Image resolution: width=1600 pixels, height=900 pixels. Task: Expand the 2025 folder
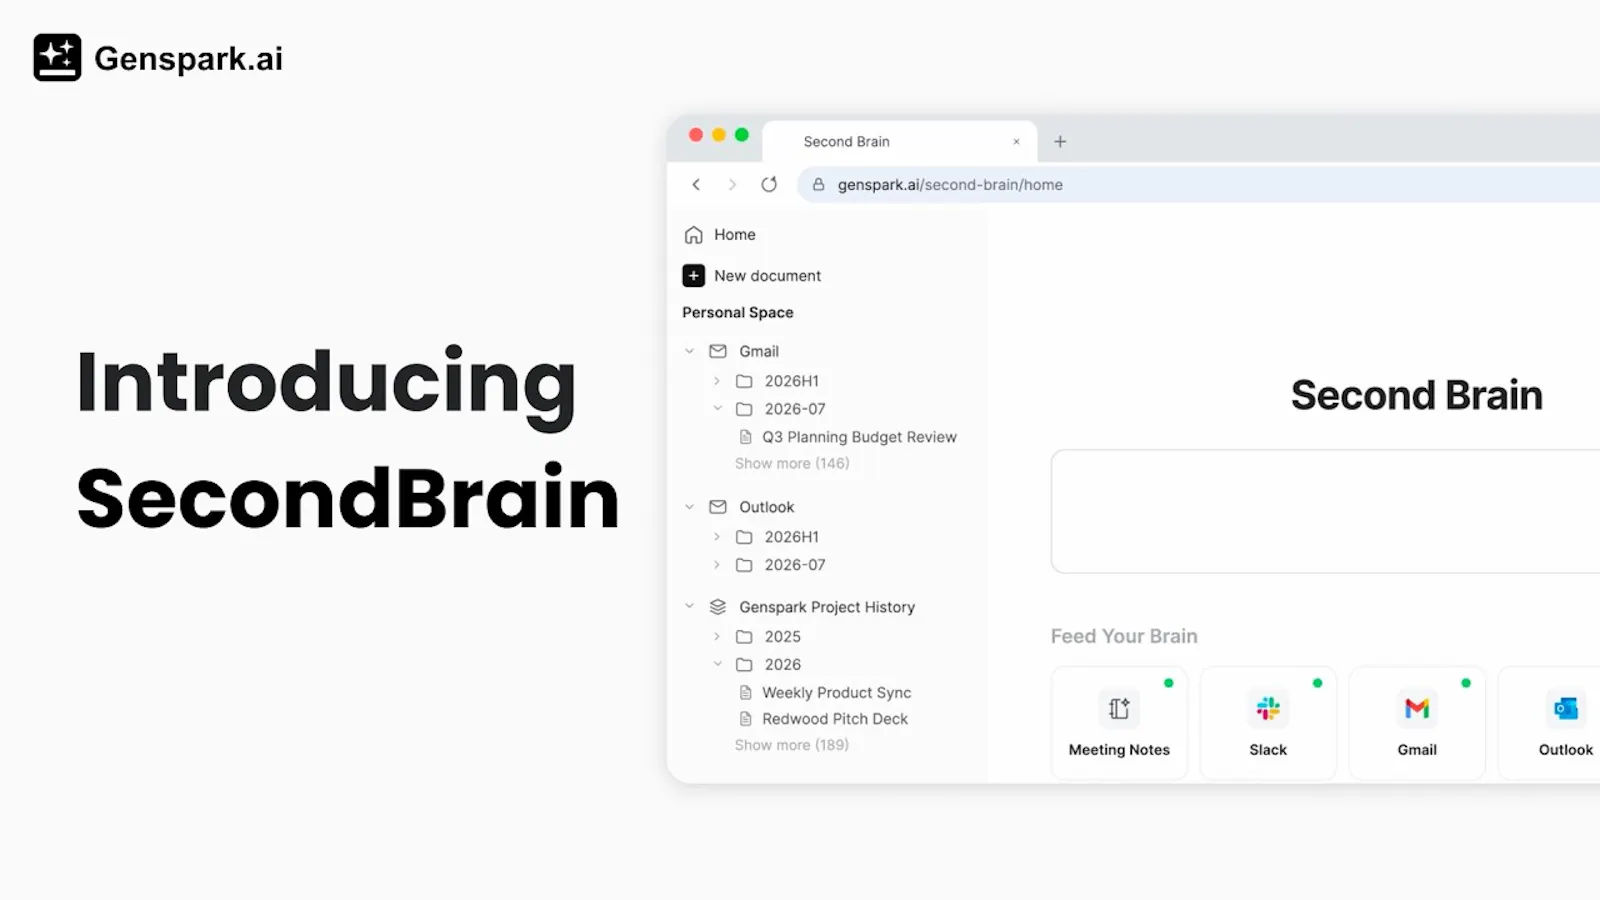716,636
